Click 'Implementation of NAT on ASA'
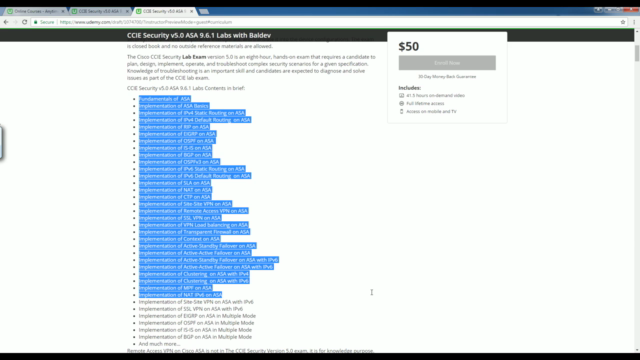The width and height of the screenshot is (640, 360). 175,190
